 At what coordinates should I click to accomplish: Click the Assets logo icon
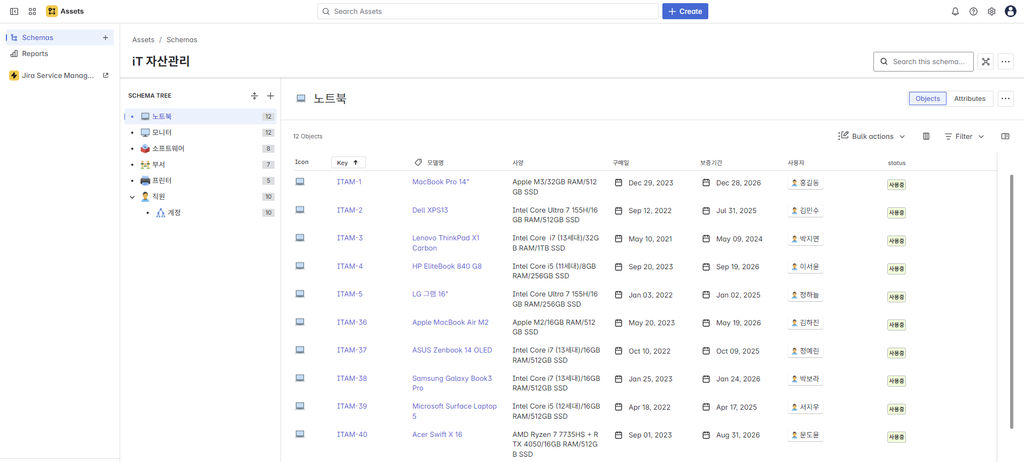[x=52, y=11]
